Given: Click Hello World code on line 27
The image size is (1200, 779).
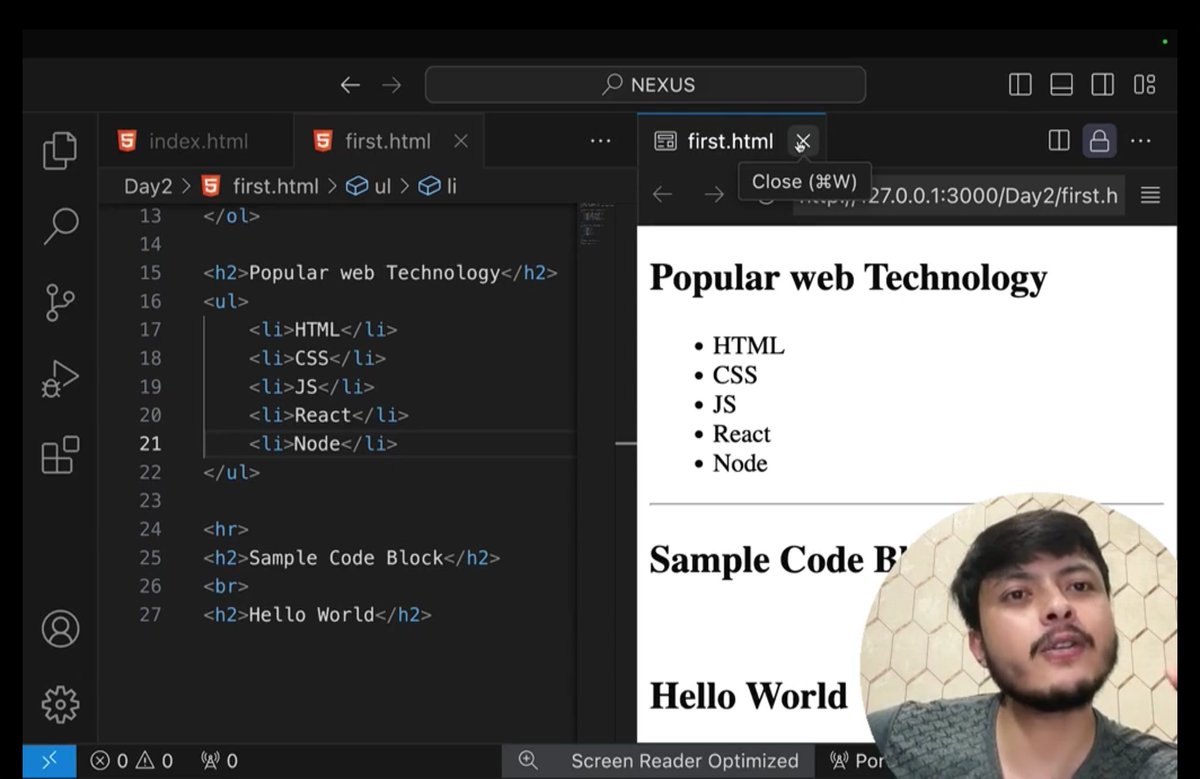Looking at the screenshot, I should pos(317,615).
